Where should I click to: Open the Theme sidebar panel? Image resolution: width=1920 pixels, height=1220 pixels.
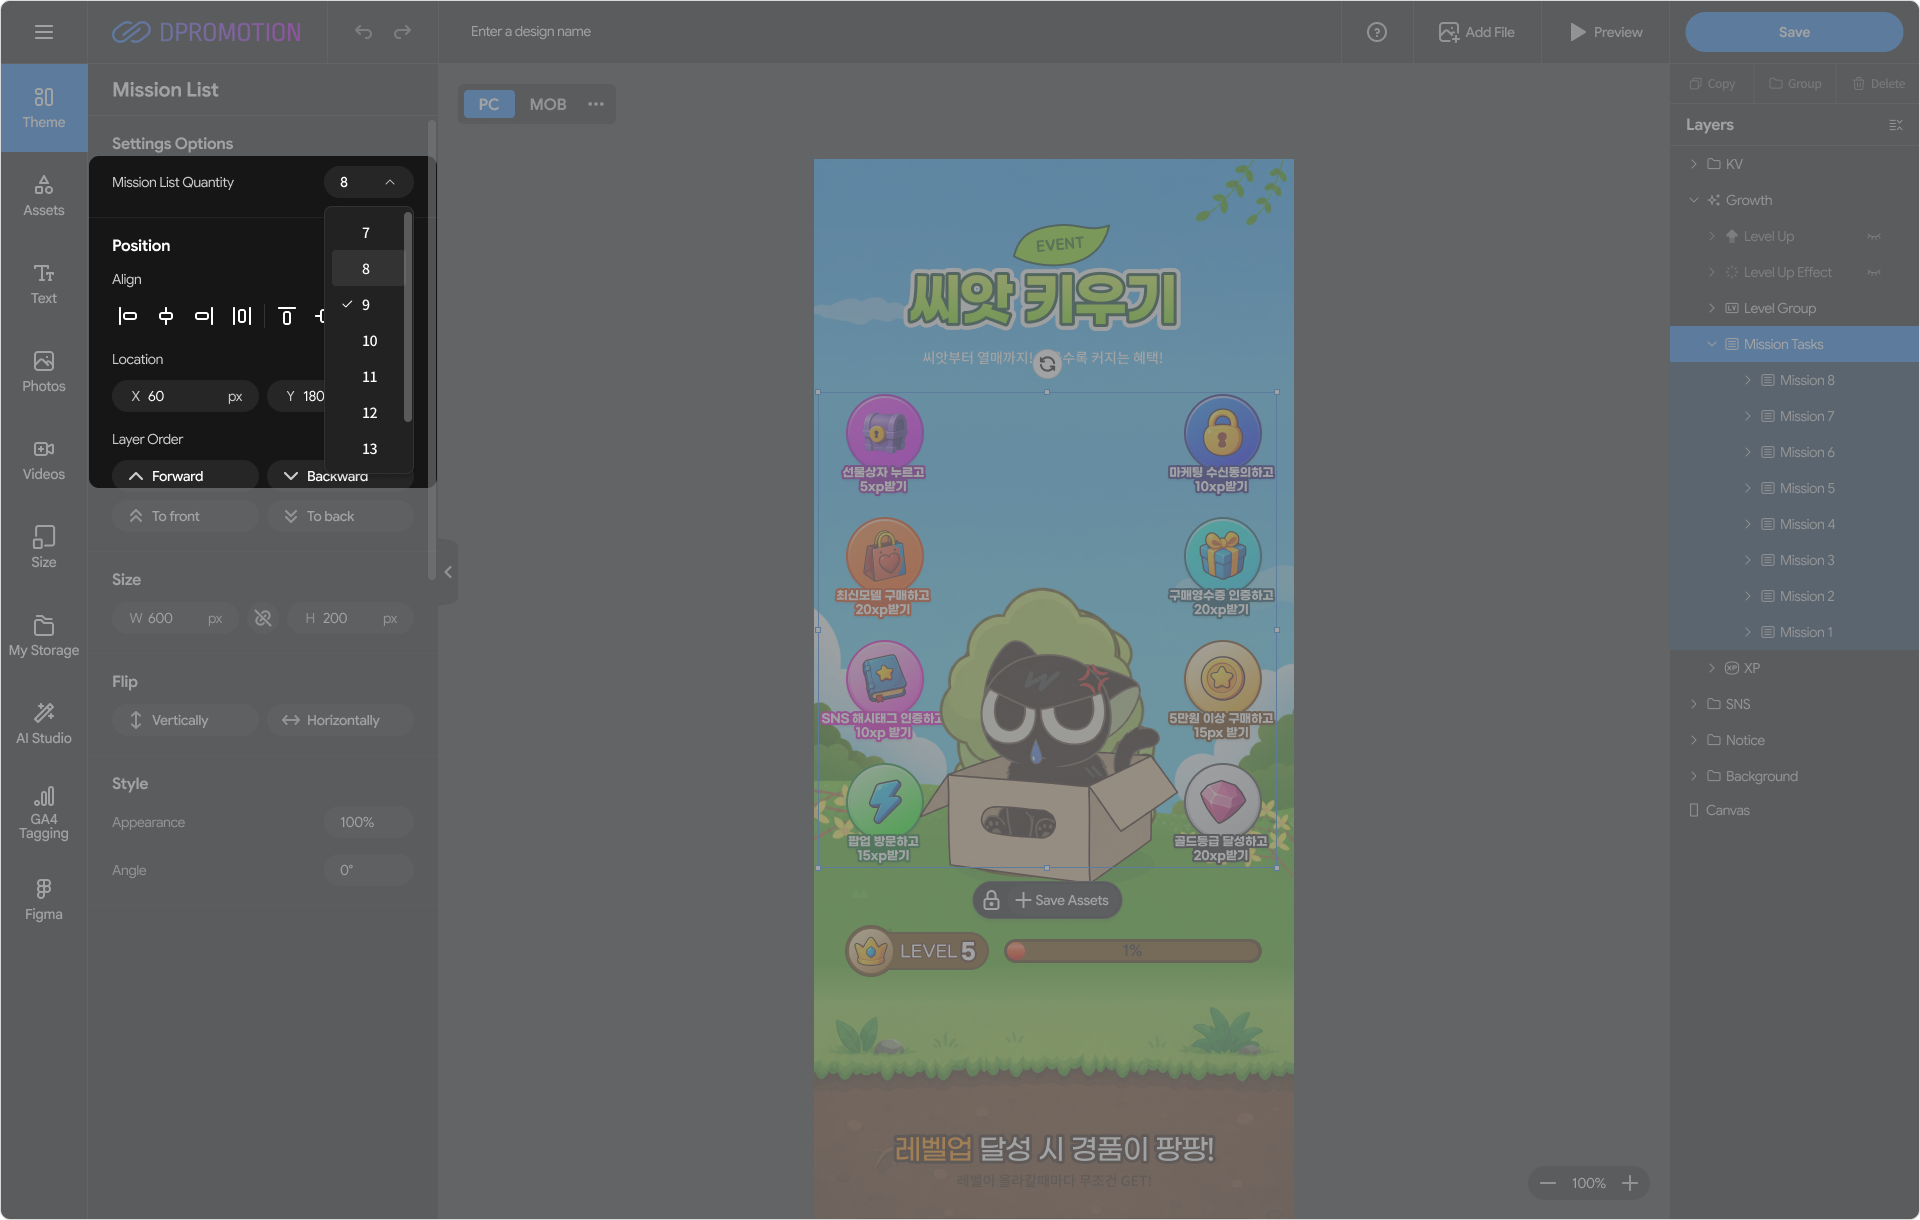pos(44,108)
